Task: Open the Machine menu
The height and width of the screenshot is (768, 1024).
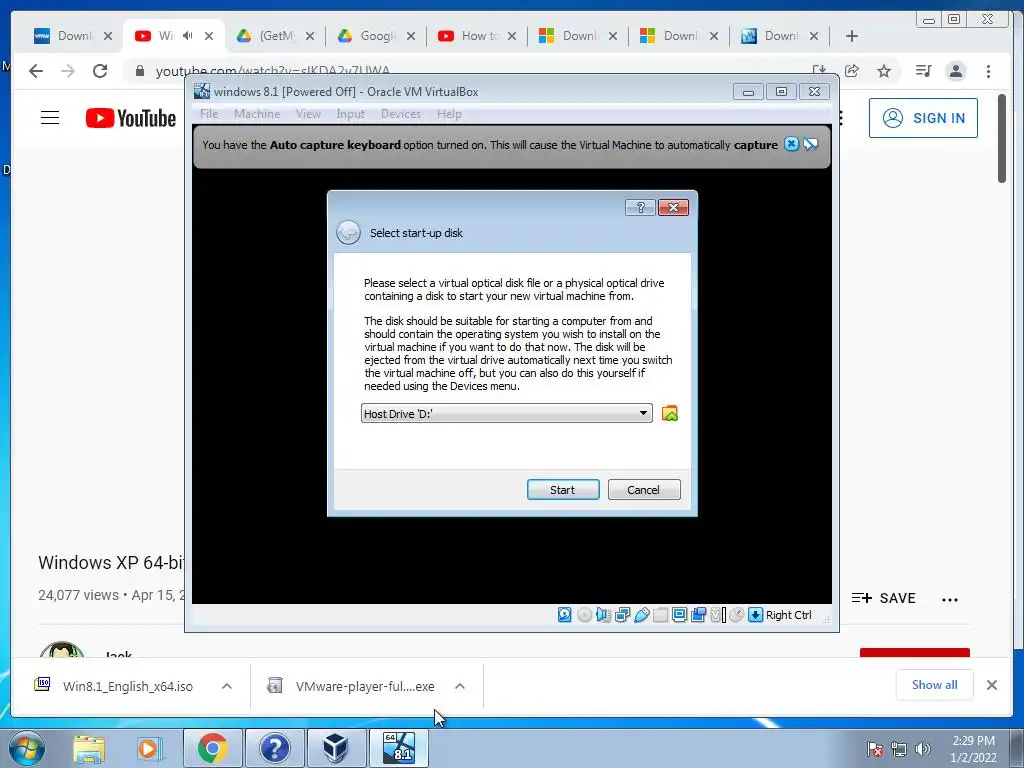Action: 257,114
